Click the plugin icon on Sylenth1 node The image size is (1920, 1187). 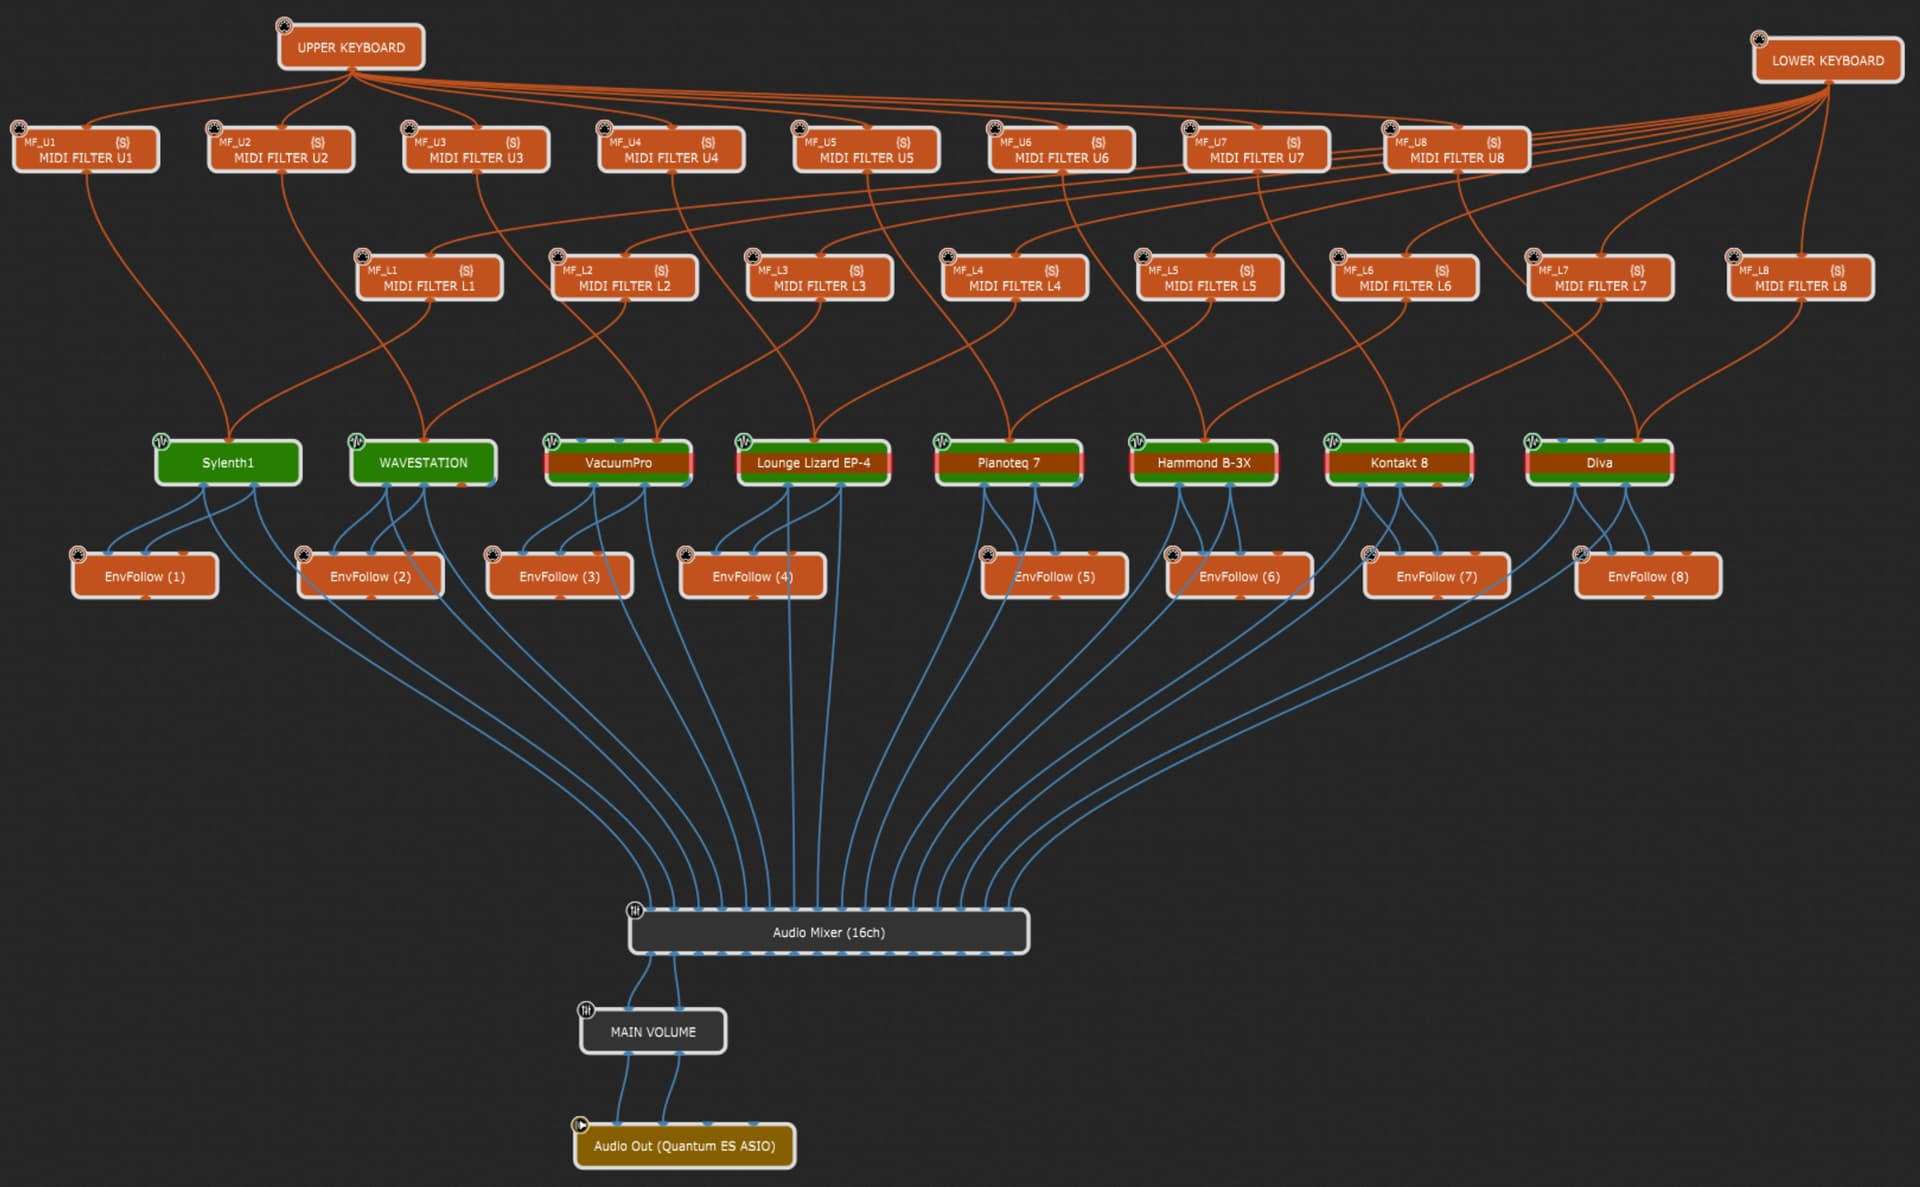click(x=161, y=441)
